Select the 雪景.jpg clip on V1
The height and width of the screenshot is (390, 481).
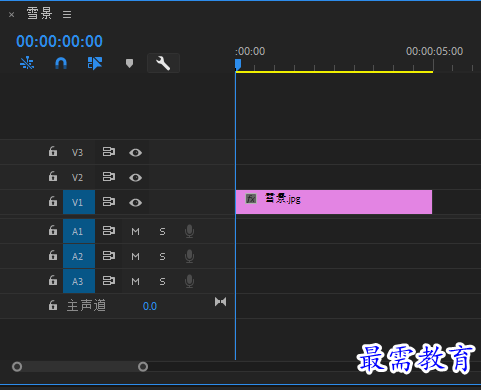334,202
